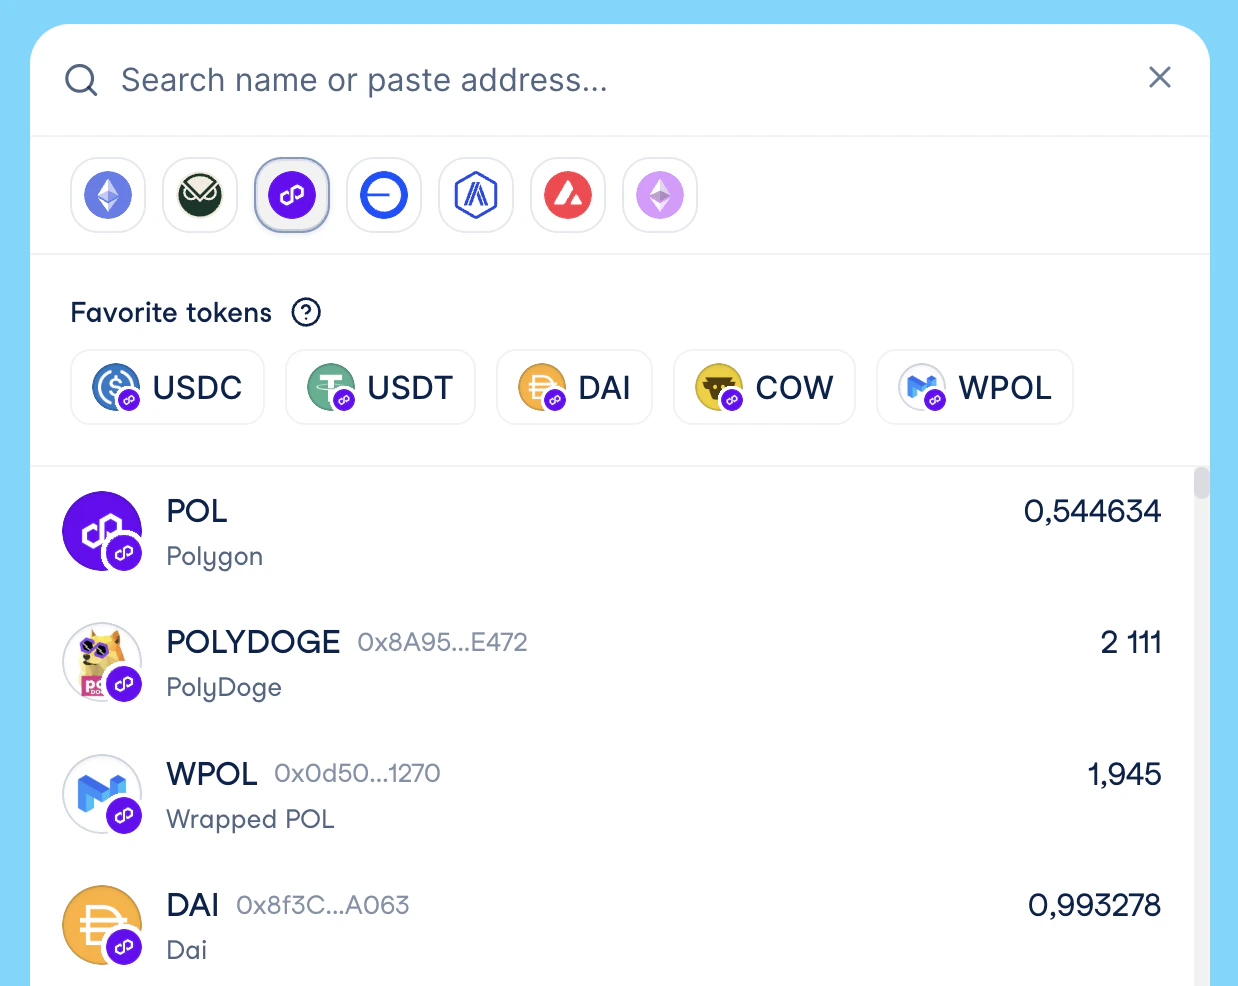Dismiss the token selector with X
1238x986 pixels.
point(1159,77)
